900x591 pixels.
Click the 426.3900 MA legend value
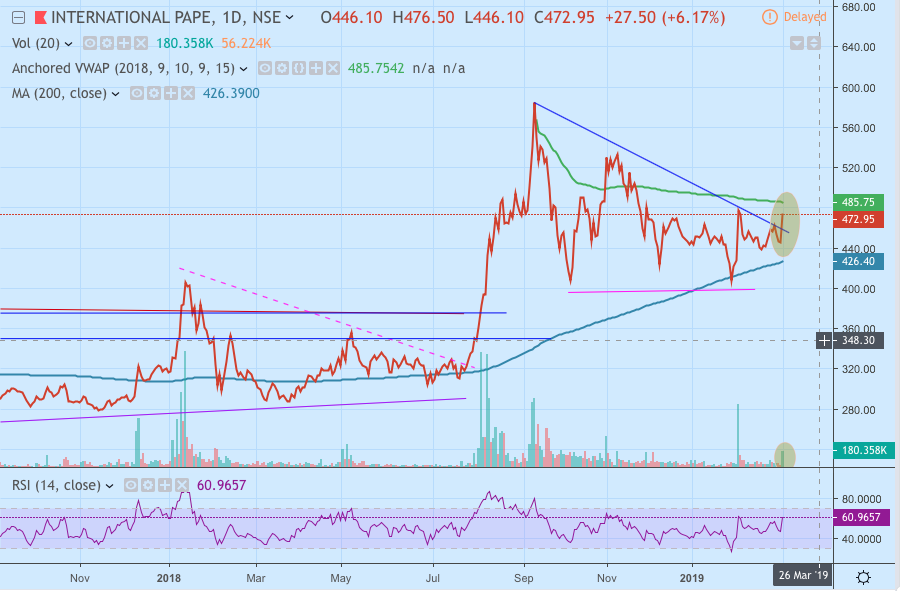[x=231, y=94]
